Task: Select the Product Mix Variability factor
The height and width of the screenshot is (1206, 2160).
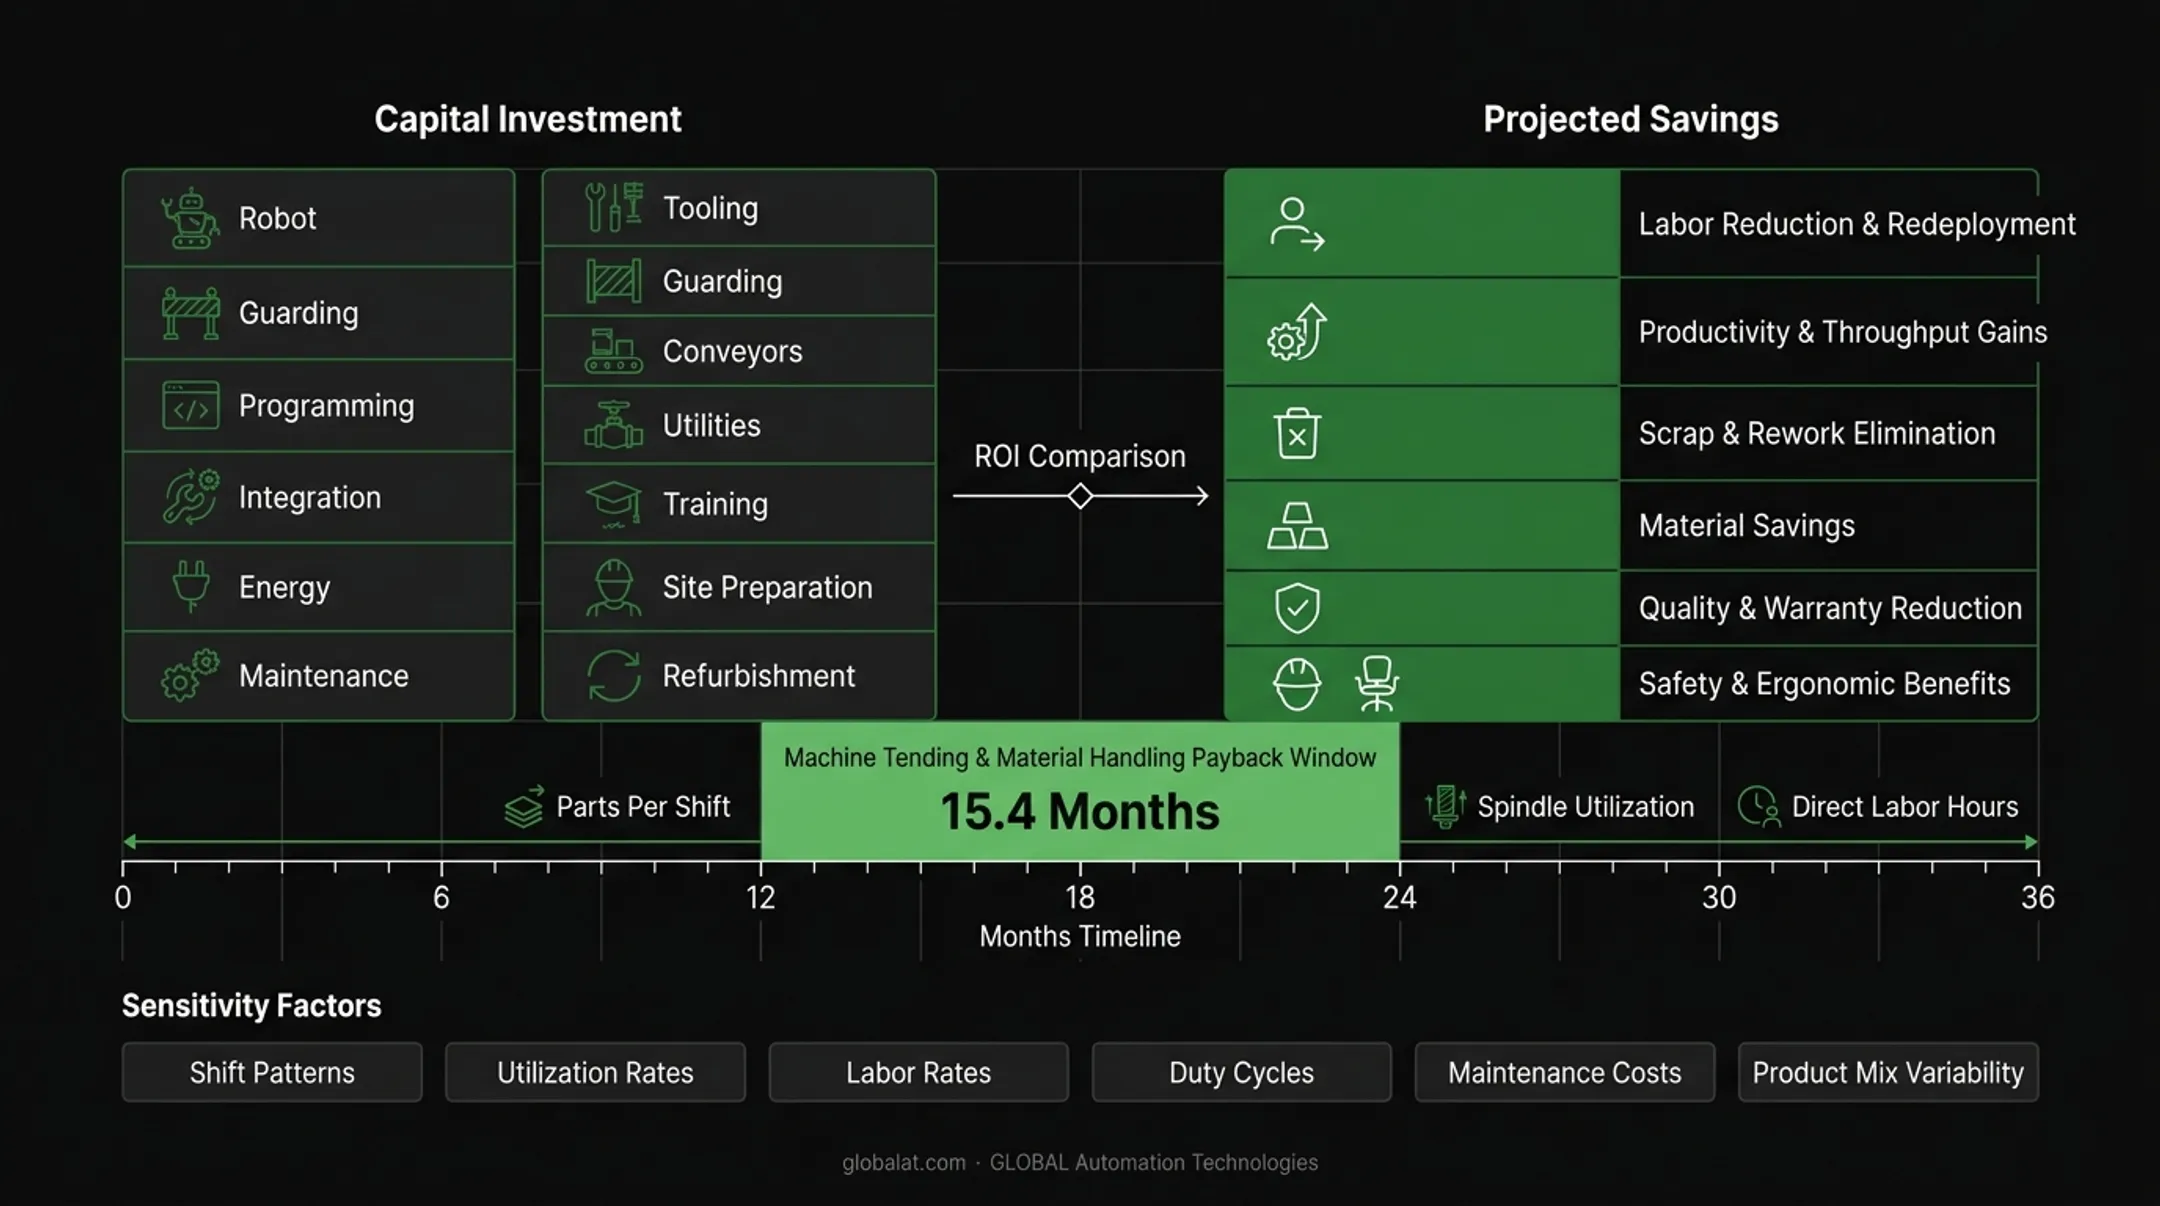Action: (x=1888, y=1072)
